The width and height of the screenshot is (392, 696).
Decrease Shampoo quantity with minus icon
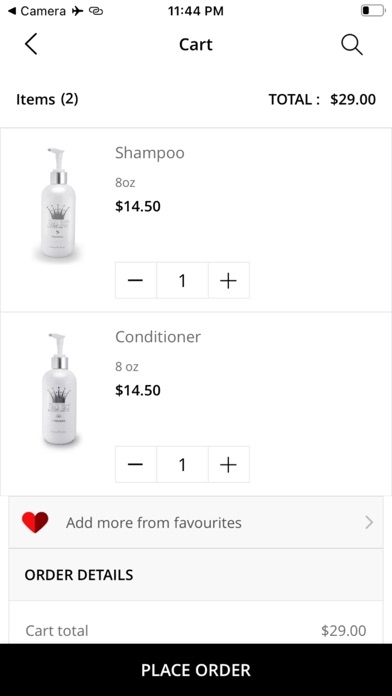coord(135,281)
